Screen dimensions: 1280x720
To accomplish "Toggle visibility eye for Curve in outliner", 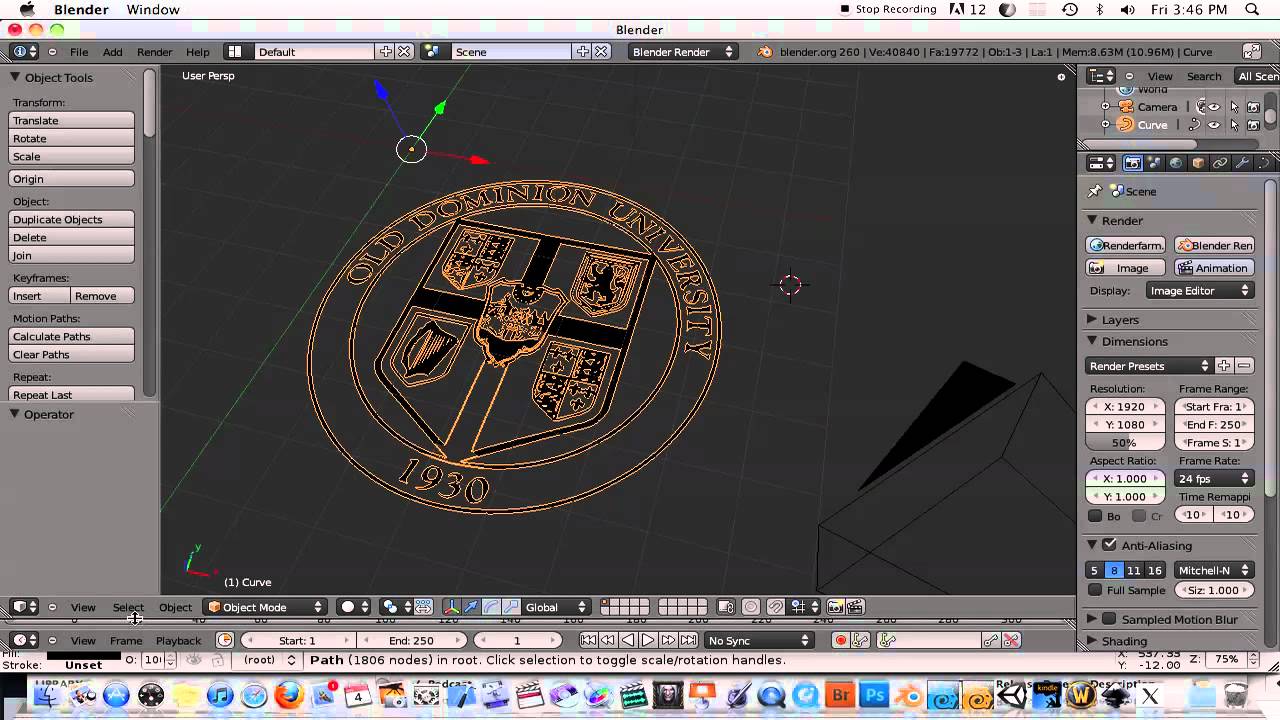I will point(1214,125).
